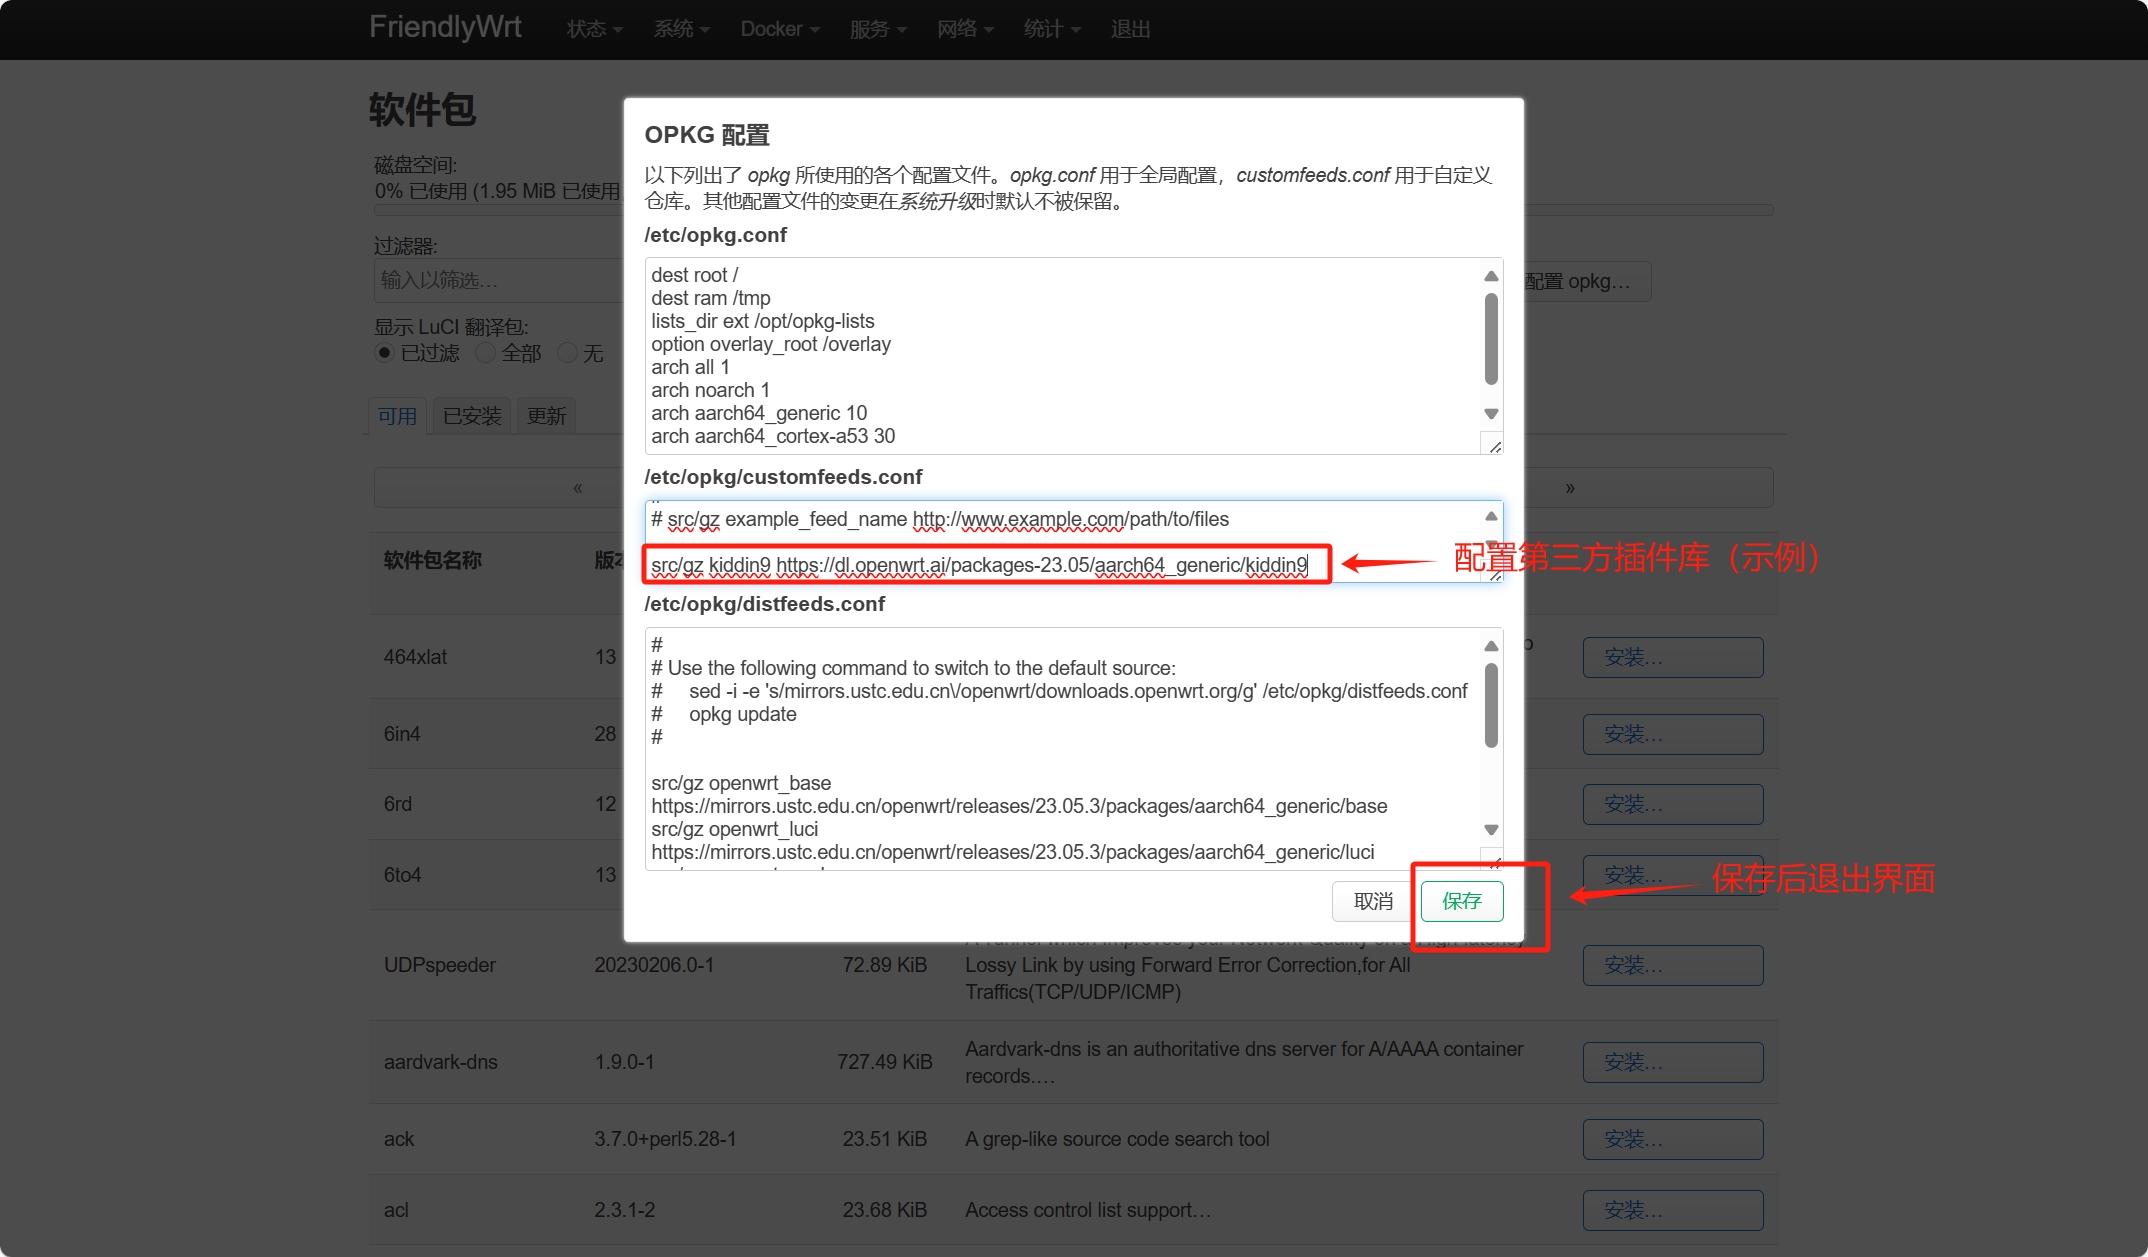Click the UDPspeeder package name
The height and width of the screenshot is (1257, 2148).
point(440,965)
